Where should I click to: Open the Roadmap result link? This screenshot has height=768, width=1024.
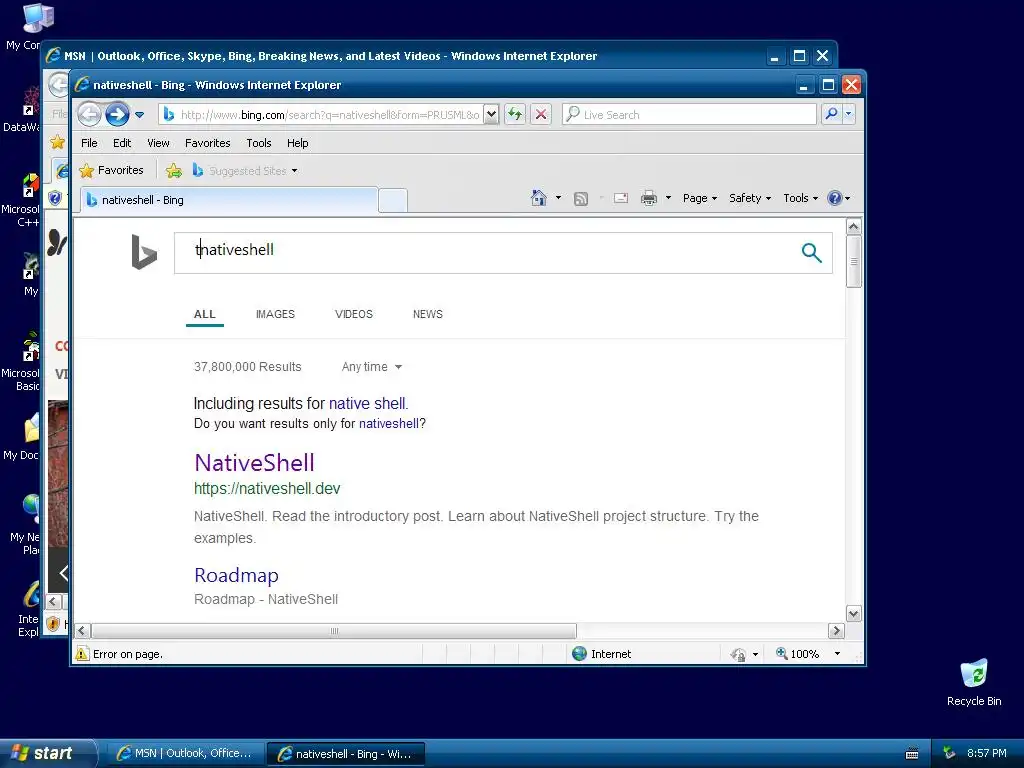[x=236, y=575]
